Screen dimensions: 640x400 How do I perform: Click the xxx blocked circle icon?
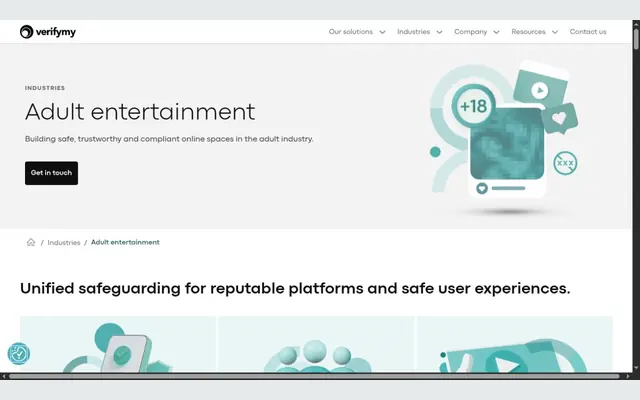(565, 163)
